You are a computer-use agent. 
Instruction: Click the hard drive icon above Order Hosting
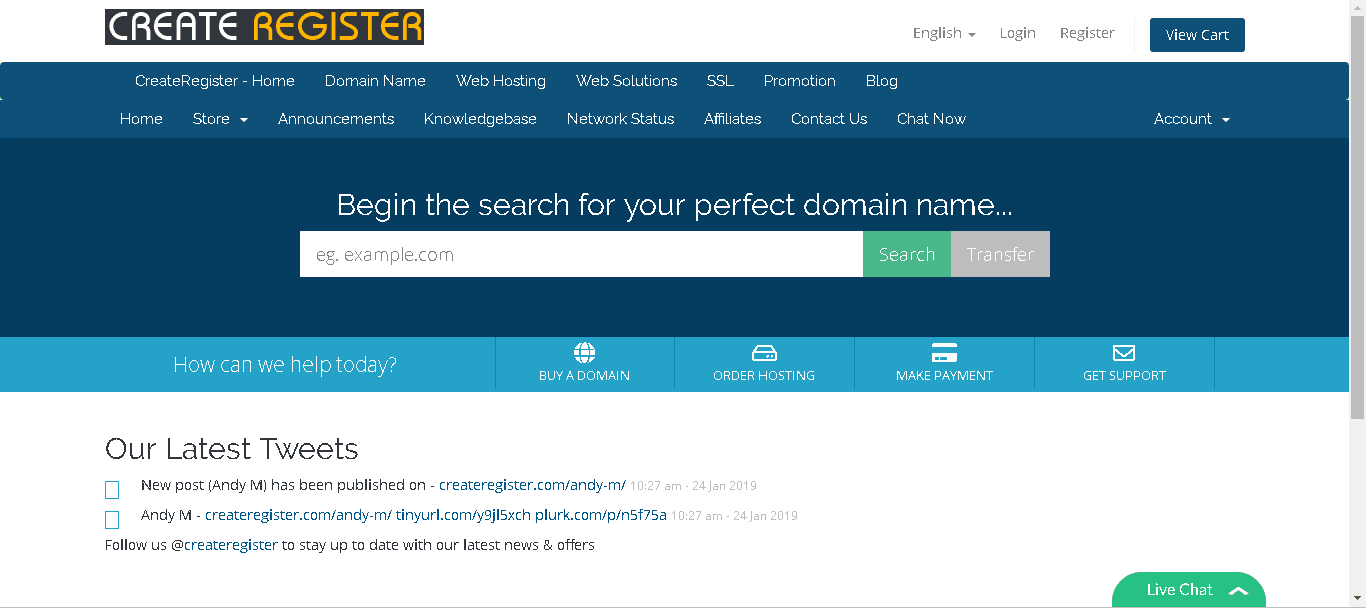click(x=764, y=353)
